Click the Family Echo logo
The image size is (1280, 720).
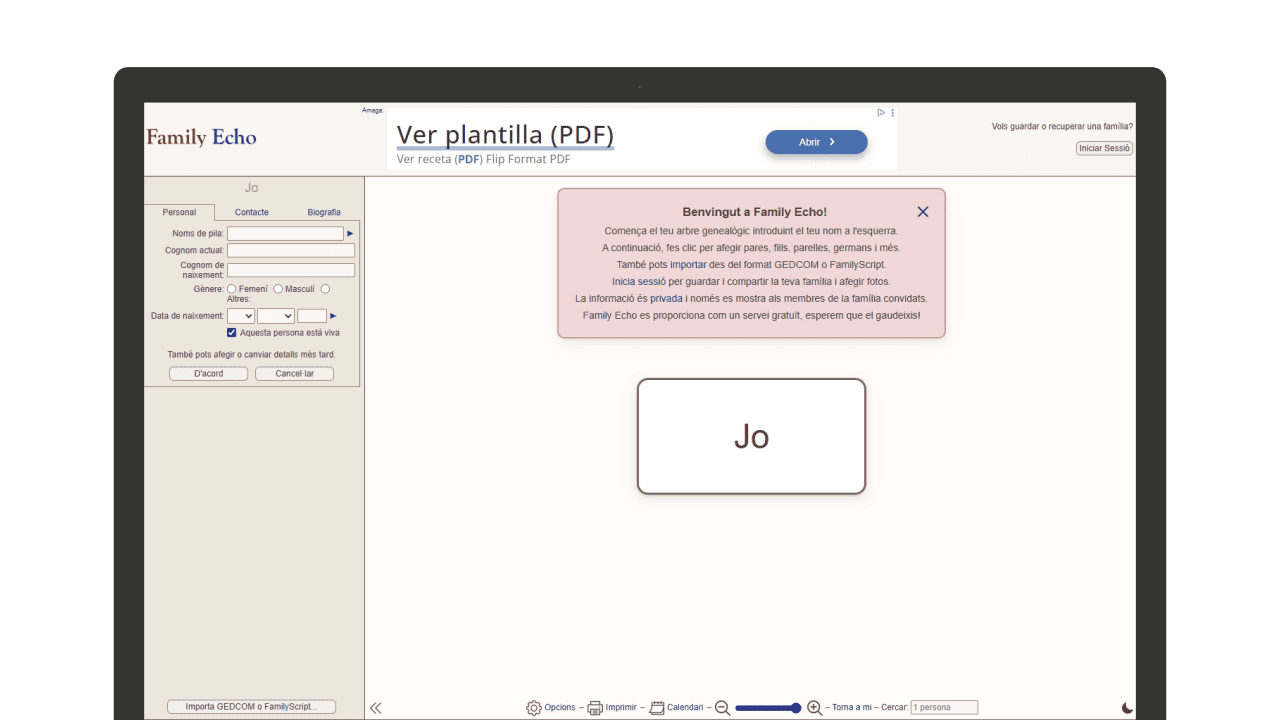(x=201, y=138)
